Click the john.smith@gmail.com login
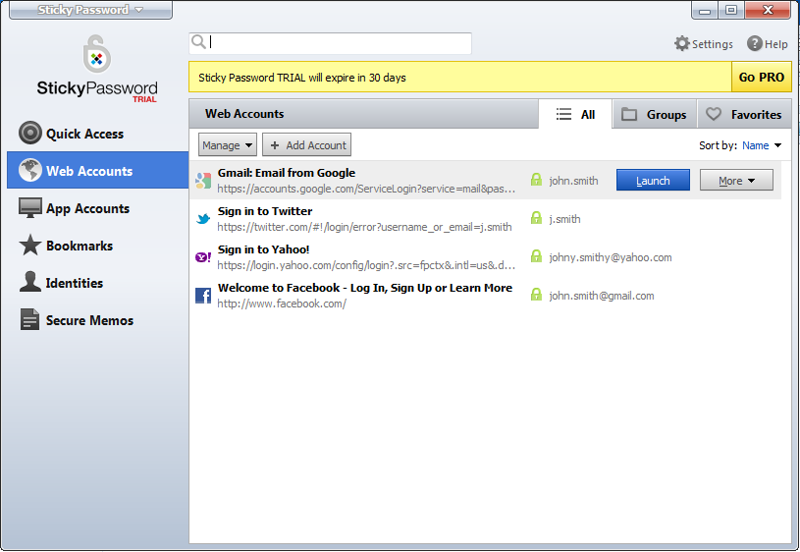The image size is (800, 552). coord(602,295)
